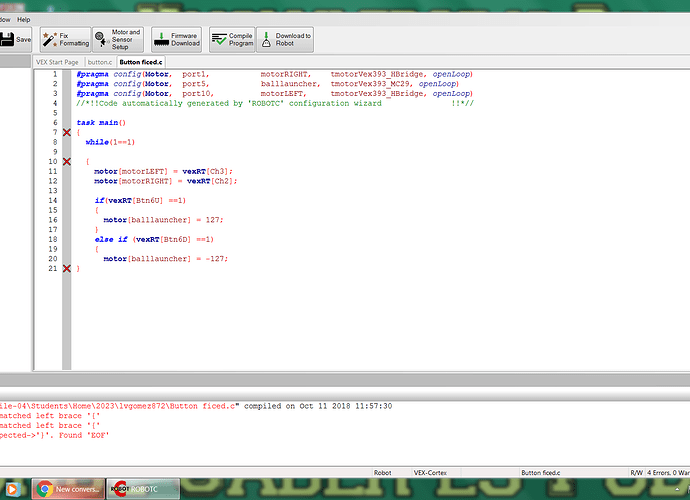The height and width of the screenshot is (500, 690).
Task: Click line number 14 in the gutter
Action: (53, 200)
